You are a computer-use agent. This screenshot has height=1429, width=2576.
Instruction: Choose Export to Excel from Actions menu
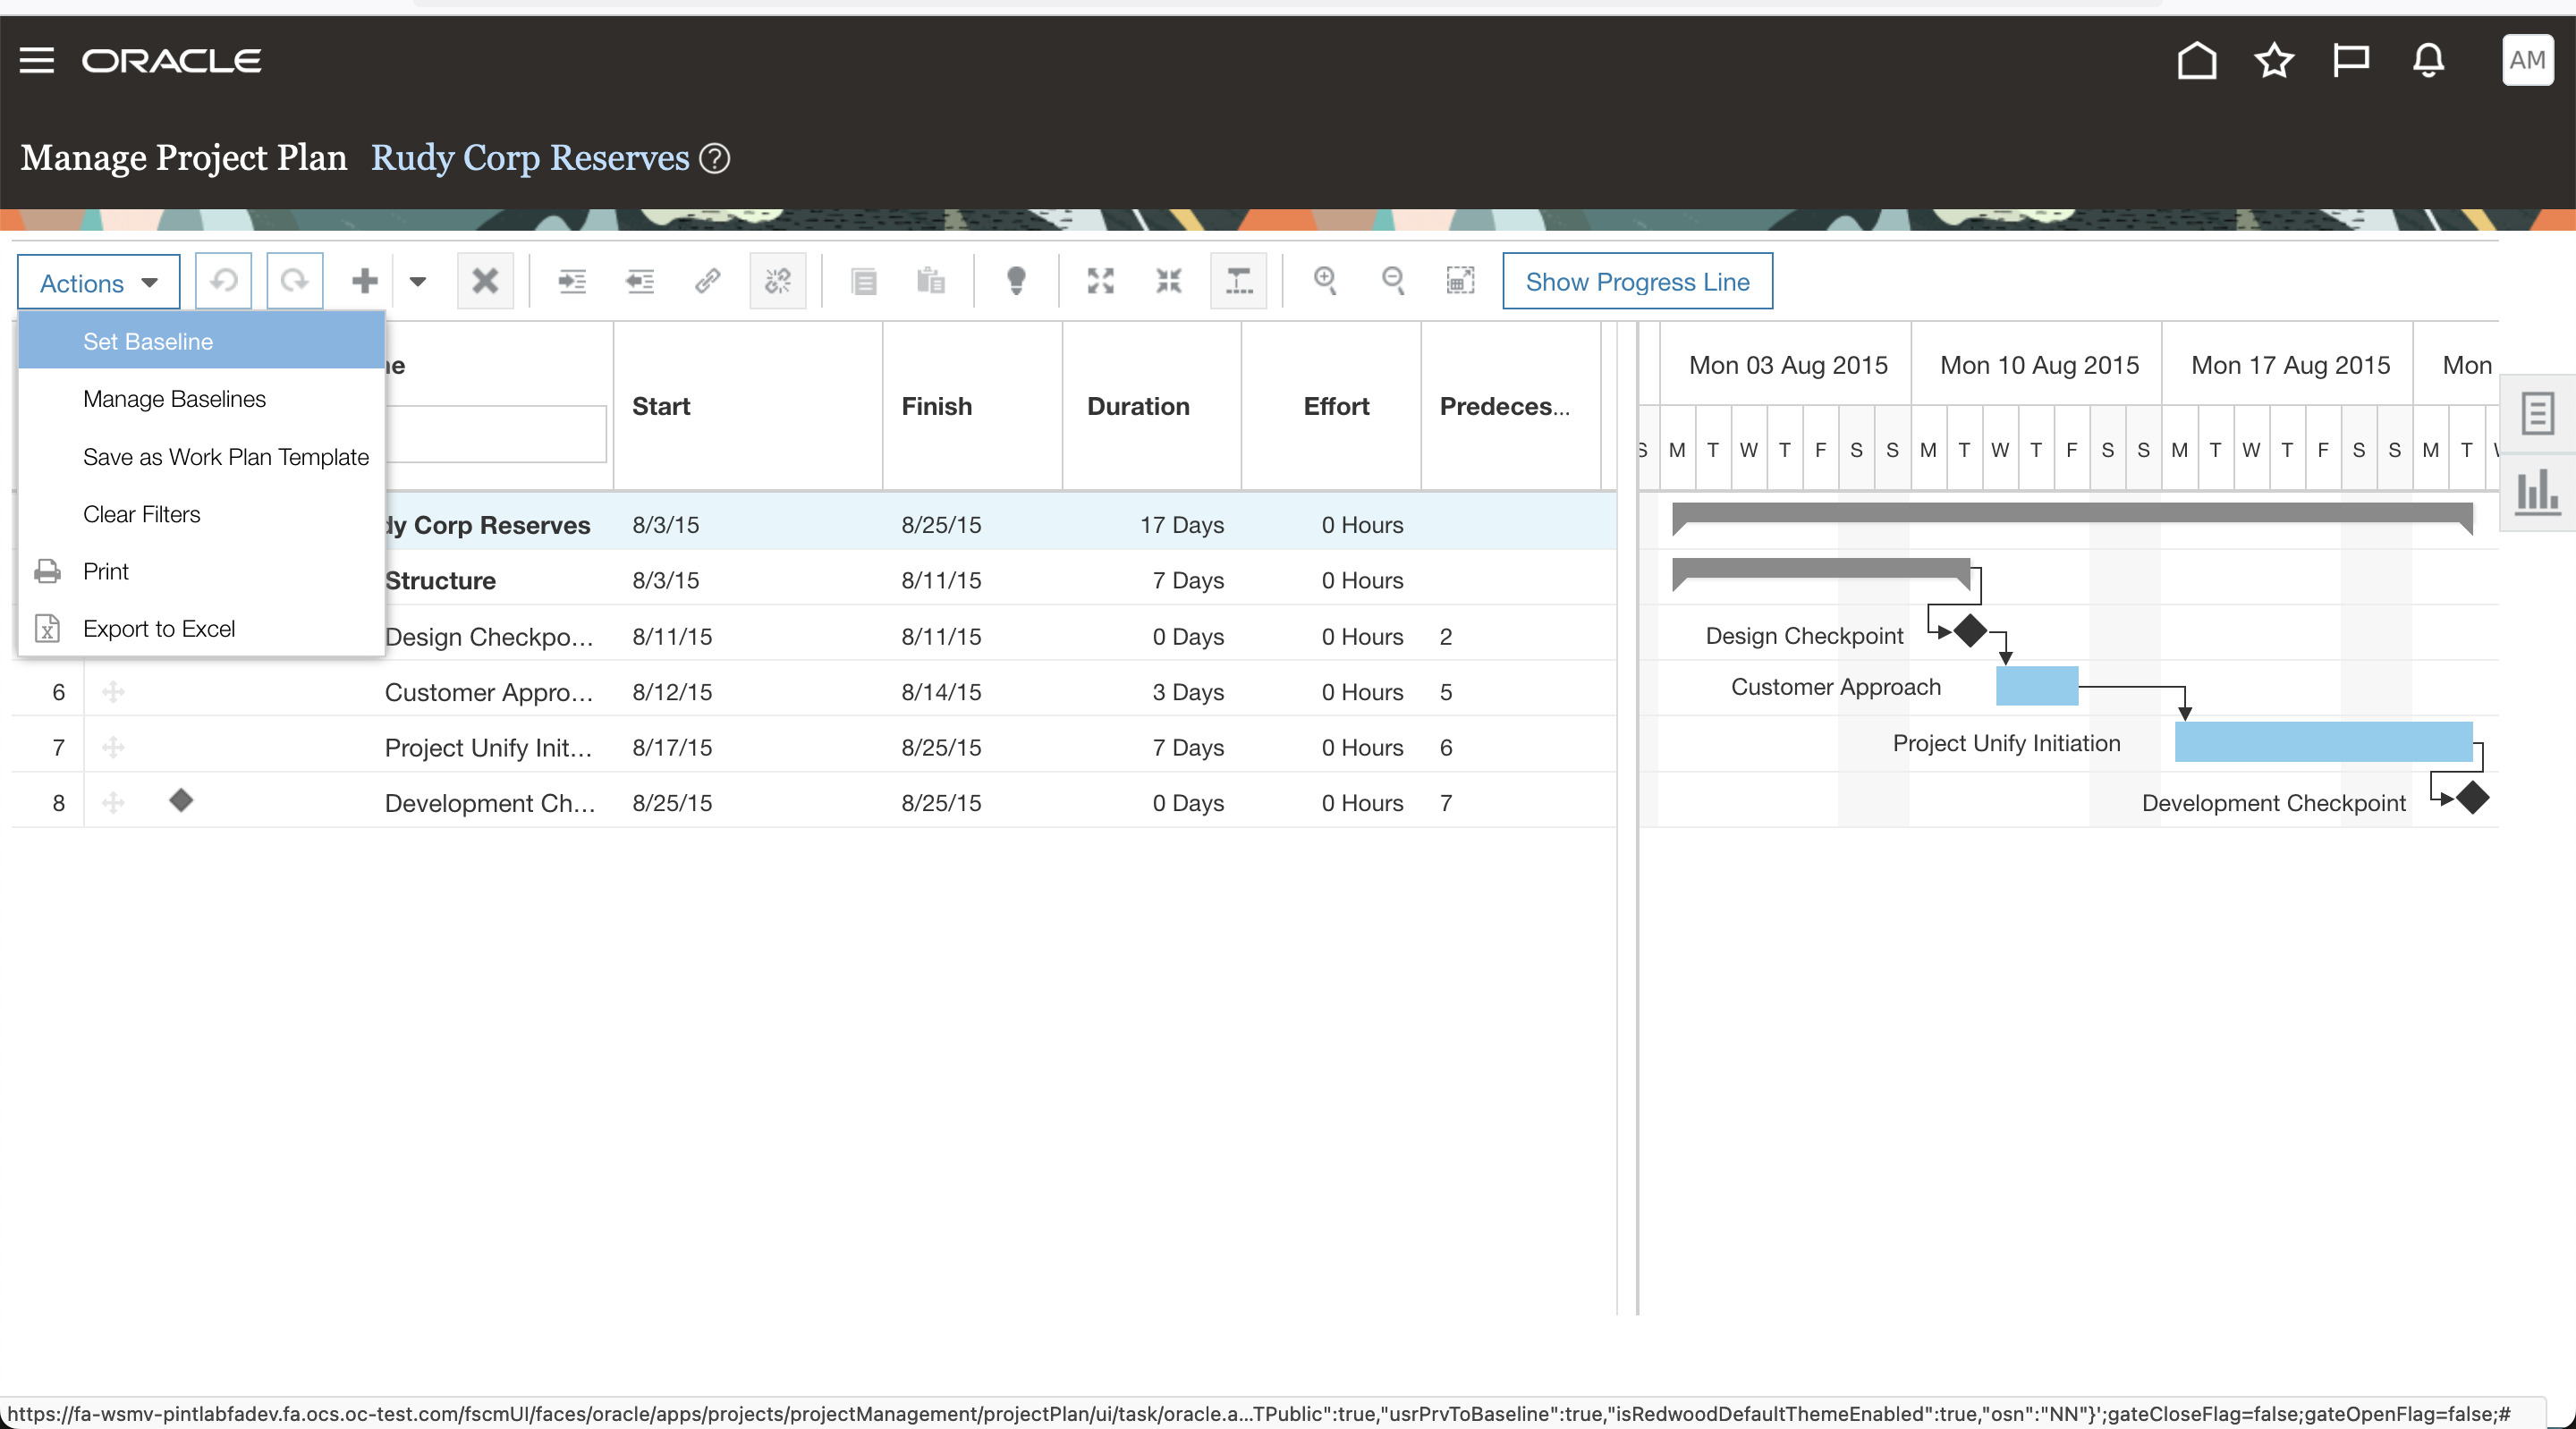160,629
